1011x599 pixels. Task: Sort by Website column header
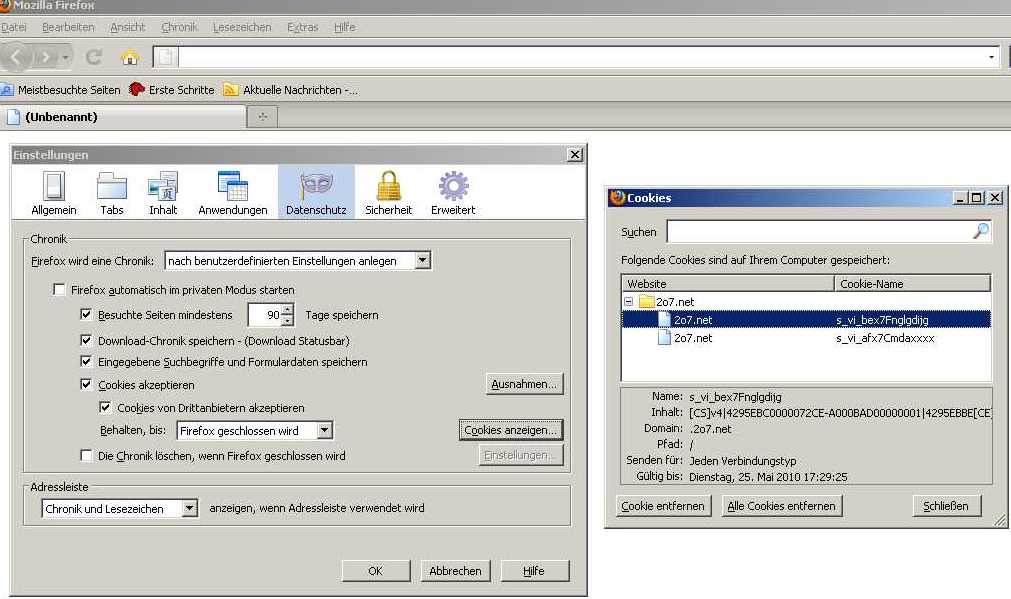728,283
